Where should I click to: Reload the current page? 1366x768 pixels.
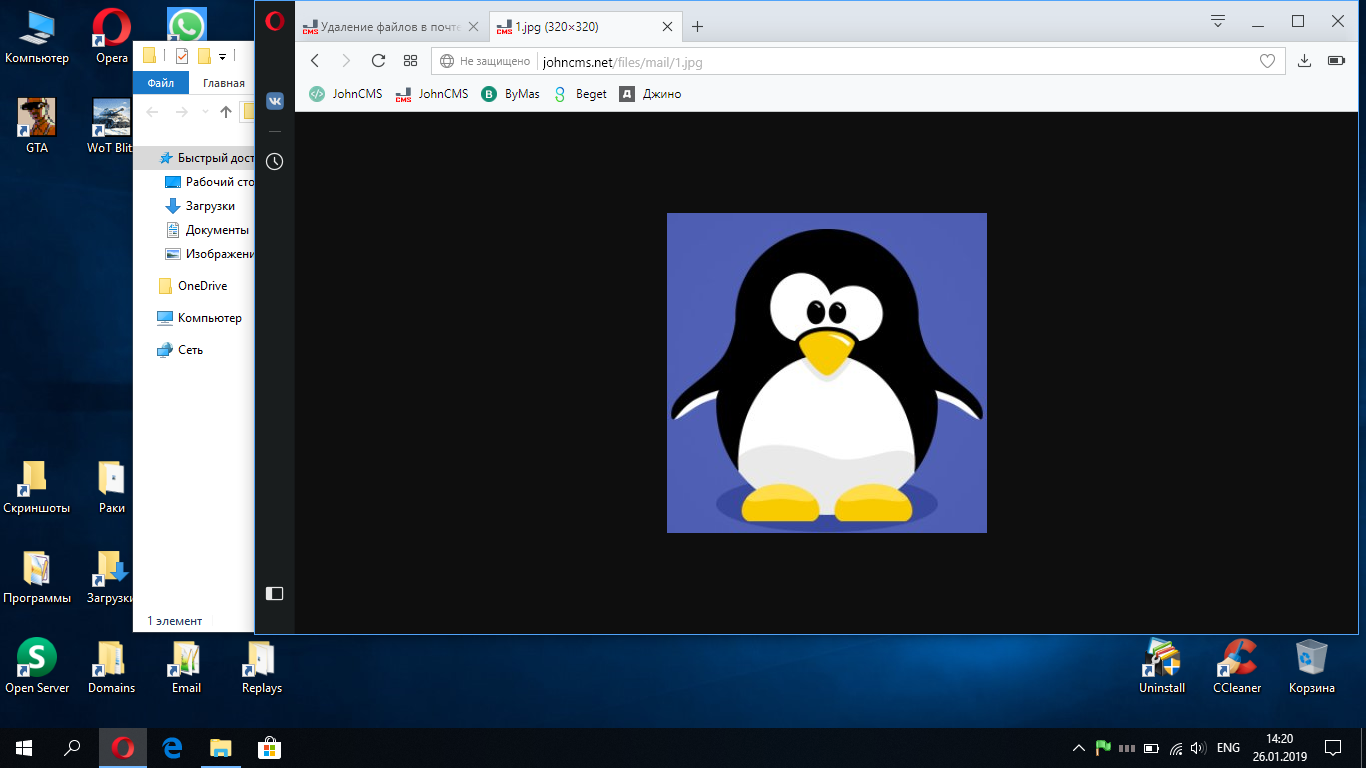[378, 61]
